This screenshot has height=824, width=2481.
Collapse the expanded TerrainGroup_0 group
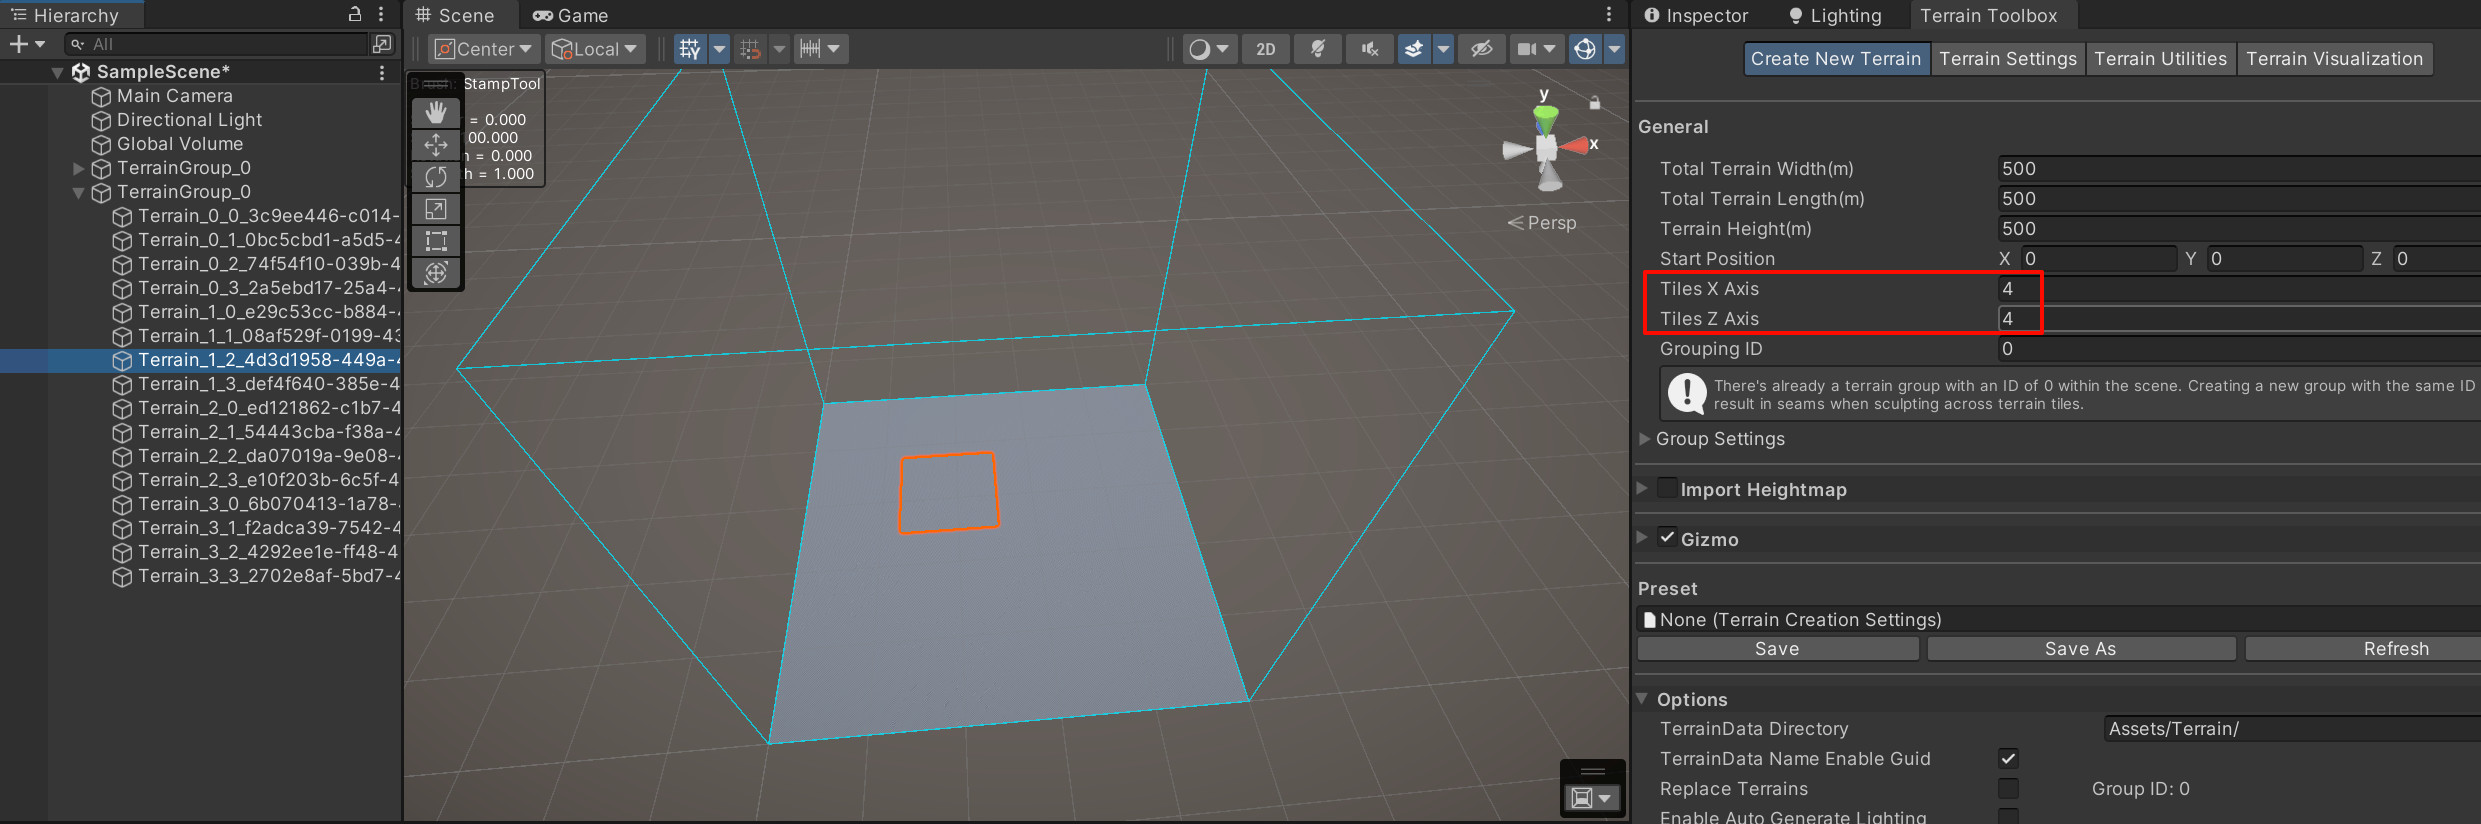[79, 192]
